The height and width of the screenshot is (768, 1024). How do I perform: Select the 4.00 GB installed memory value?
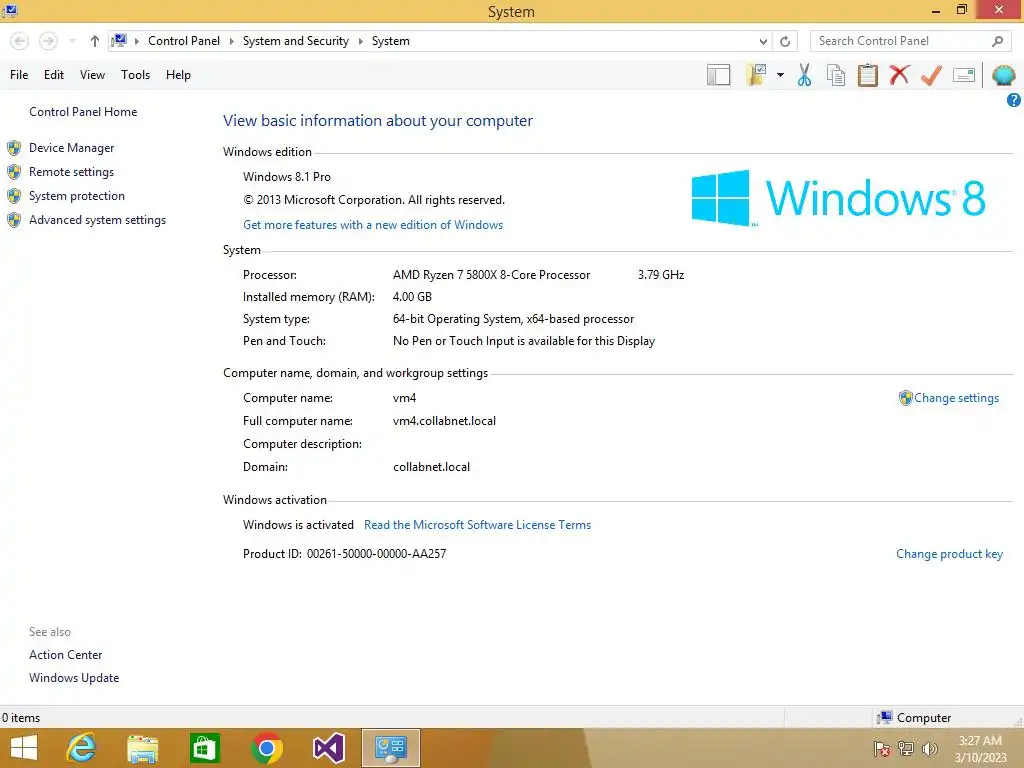pyautogui.click(x=412, y=296)
